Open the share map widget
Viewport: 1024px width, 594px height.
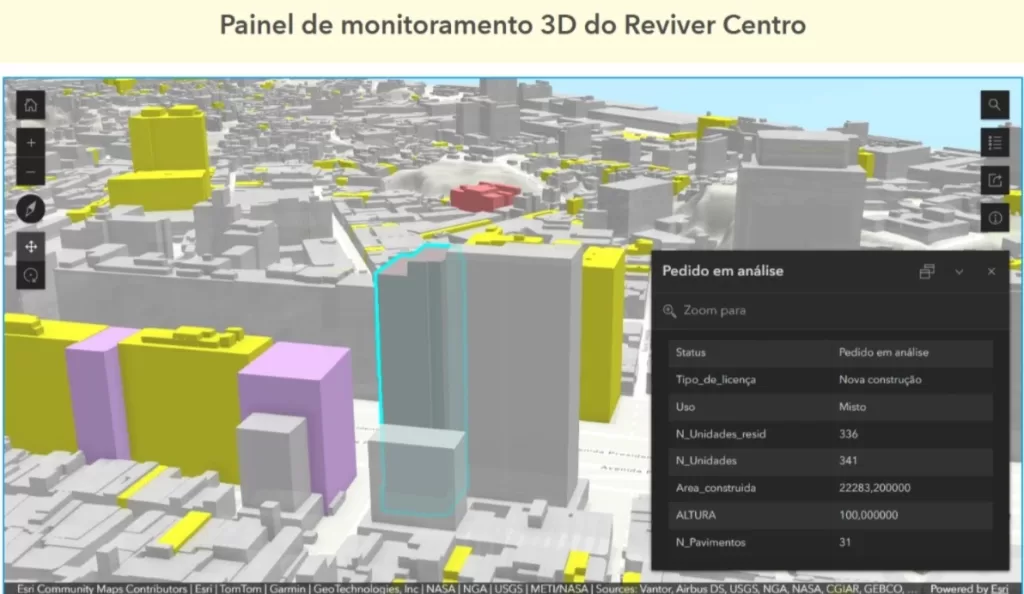click(x=994, y=180)
